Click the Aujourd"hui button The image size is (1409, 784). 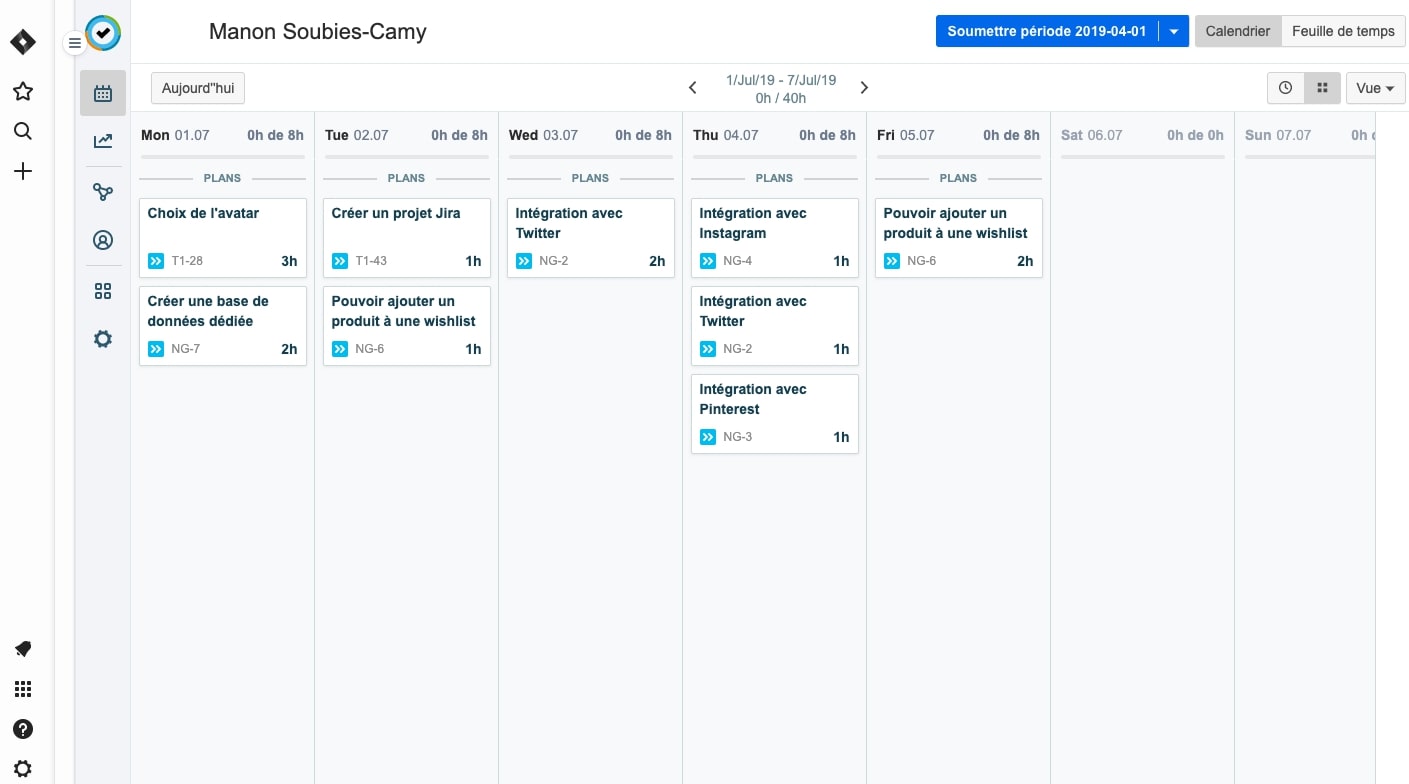(198, 88)
